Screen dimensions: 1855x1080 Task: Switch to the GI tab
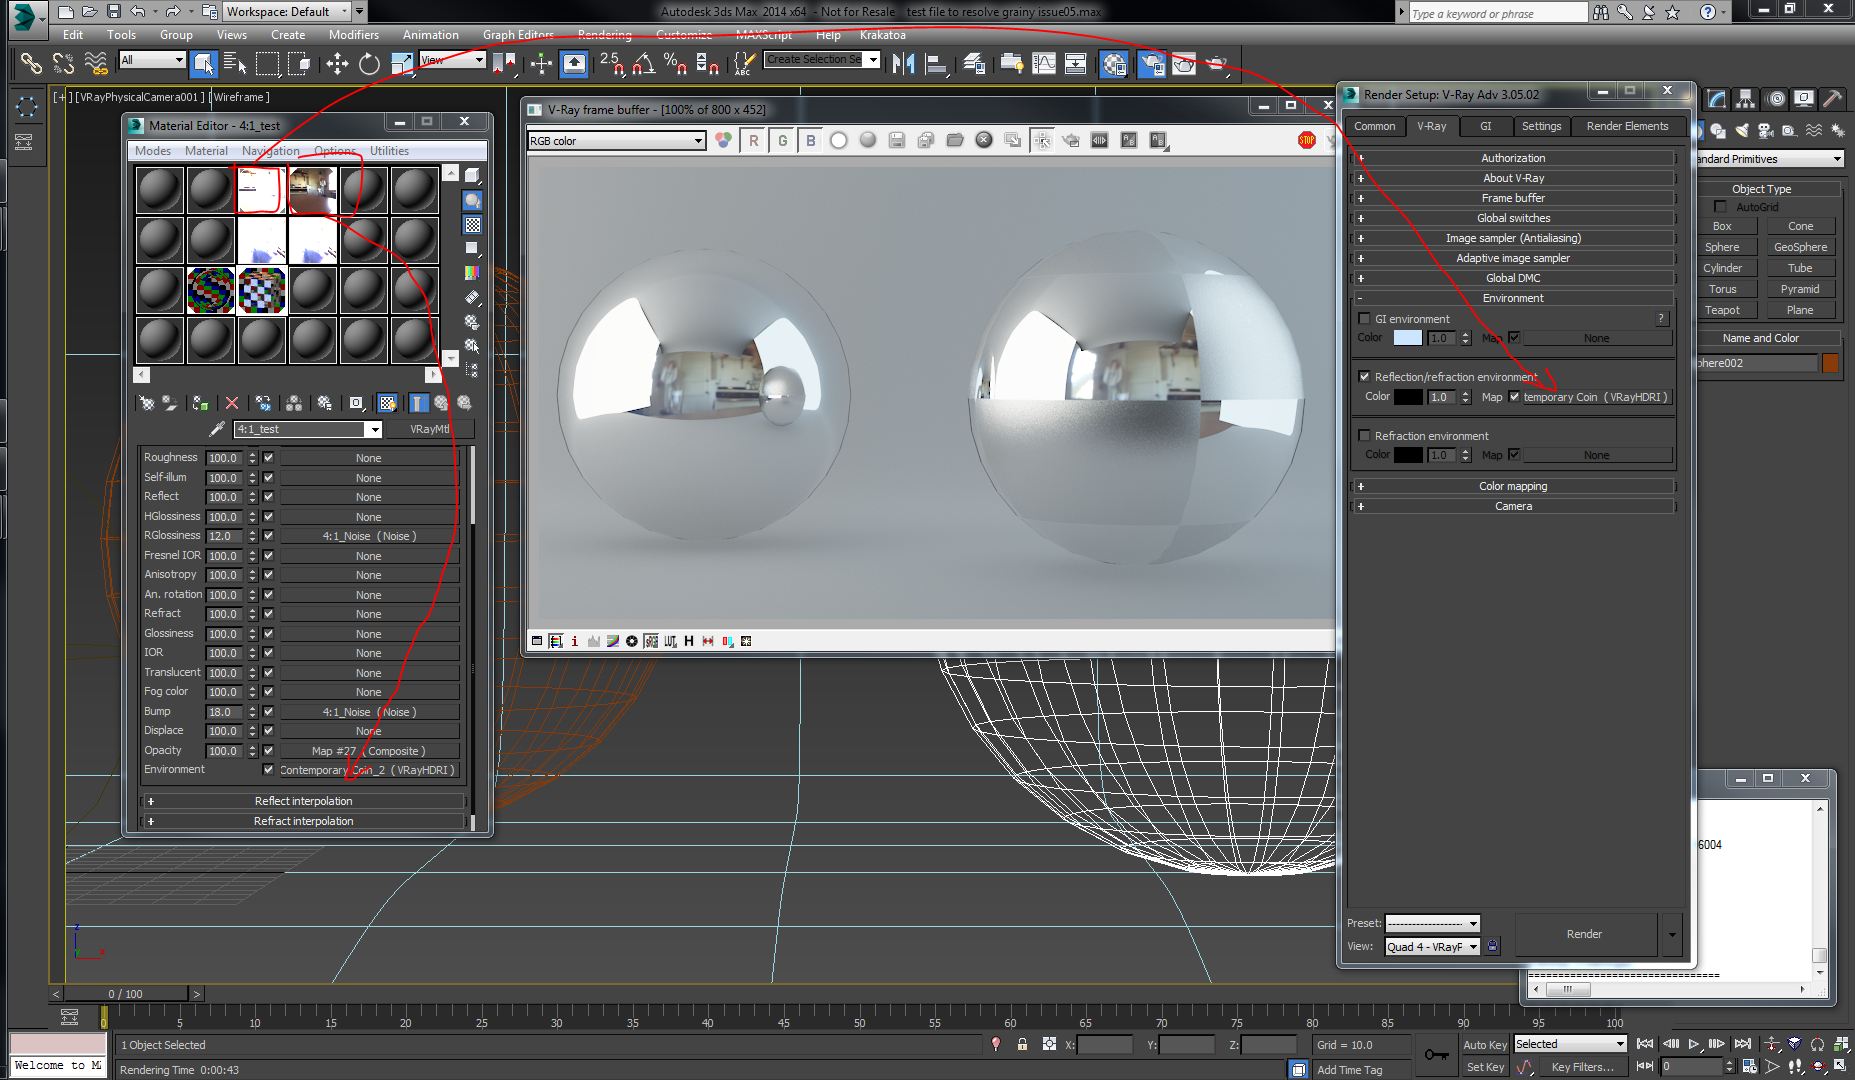pyautogui.click(x=1485, y=126)
